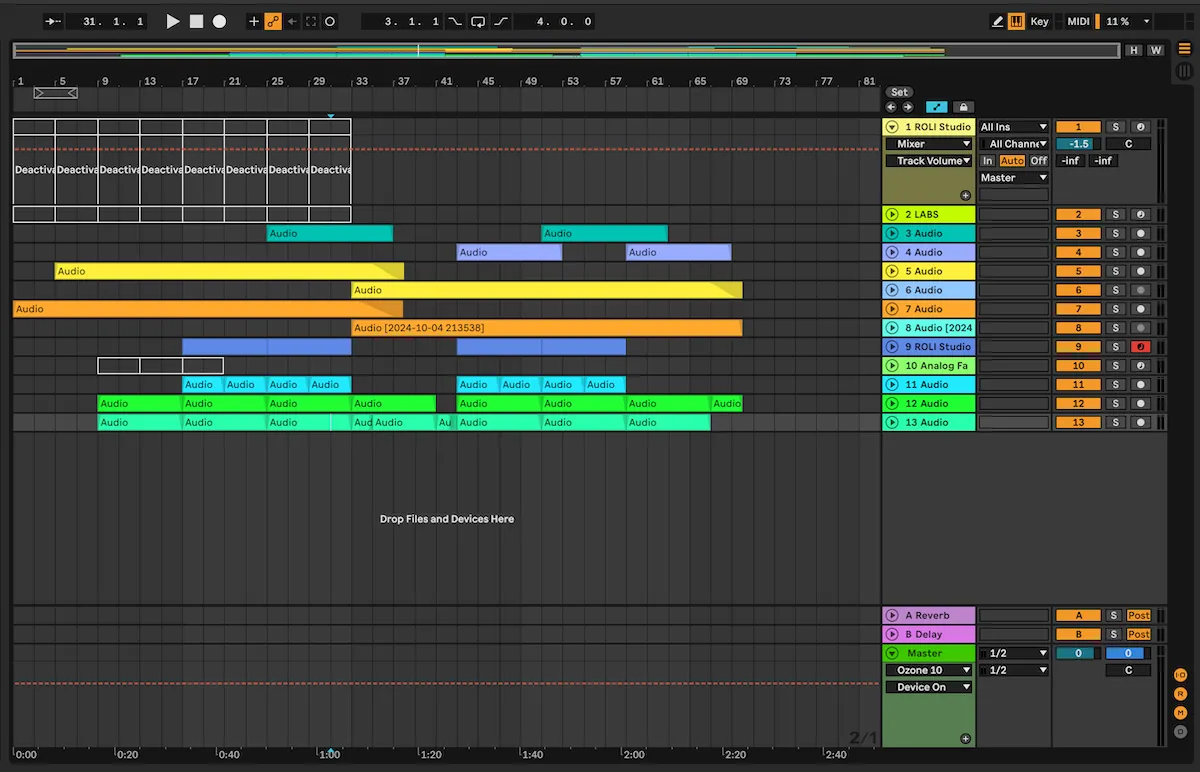Click the Set locator button
This screenshot has width=1200, height=772.
(x=900, y=92)
